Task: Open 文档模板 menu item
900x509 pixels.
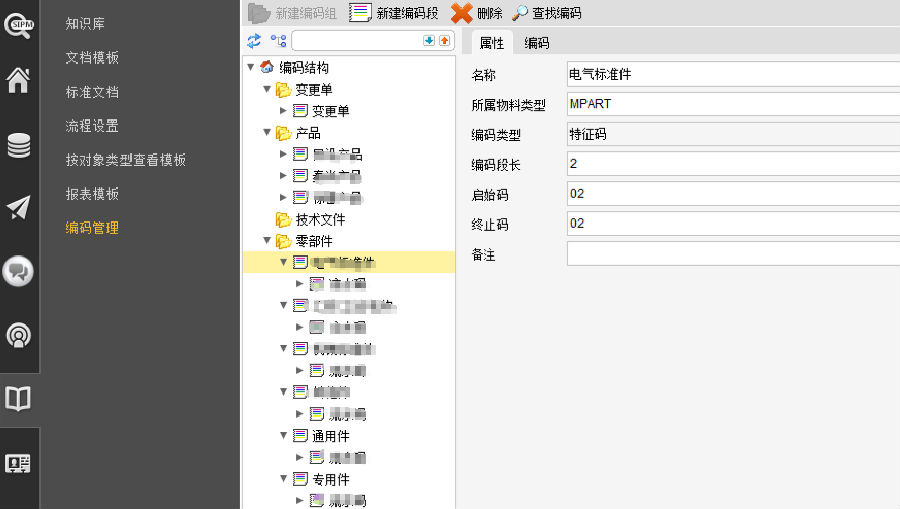Action: tap(92, 58)
